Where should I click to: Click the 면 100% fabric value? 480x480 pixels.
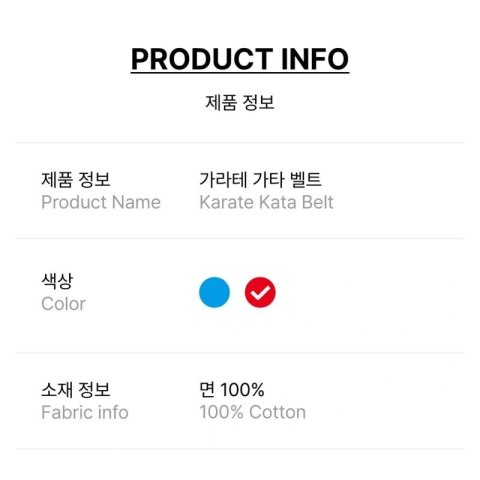(x=232, y=389)
